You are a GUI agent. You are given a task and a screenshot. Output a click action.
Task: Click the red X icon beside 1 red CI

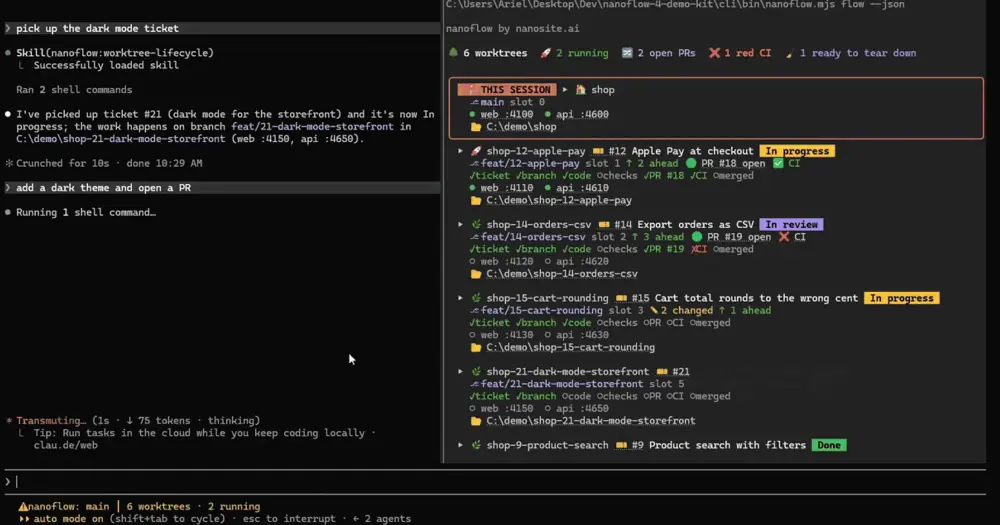(714, 53)
